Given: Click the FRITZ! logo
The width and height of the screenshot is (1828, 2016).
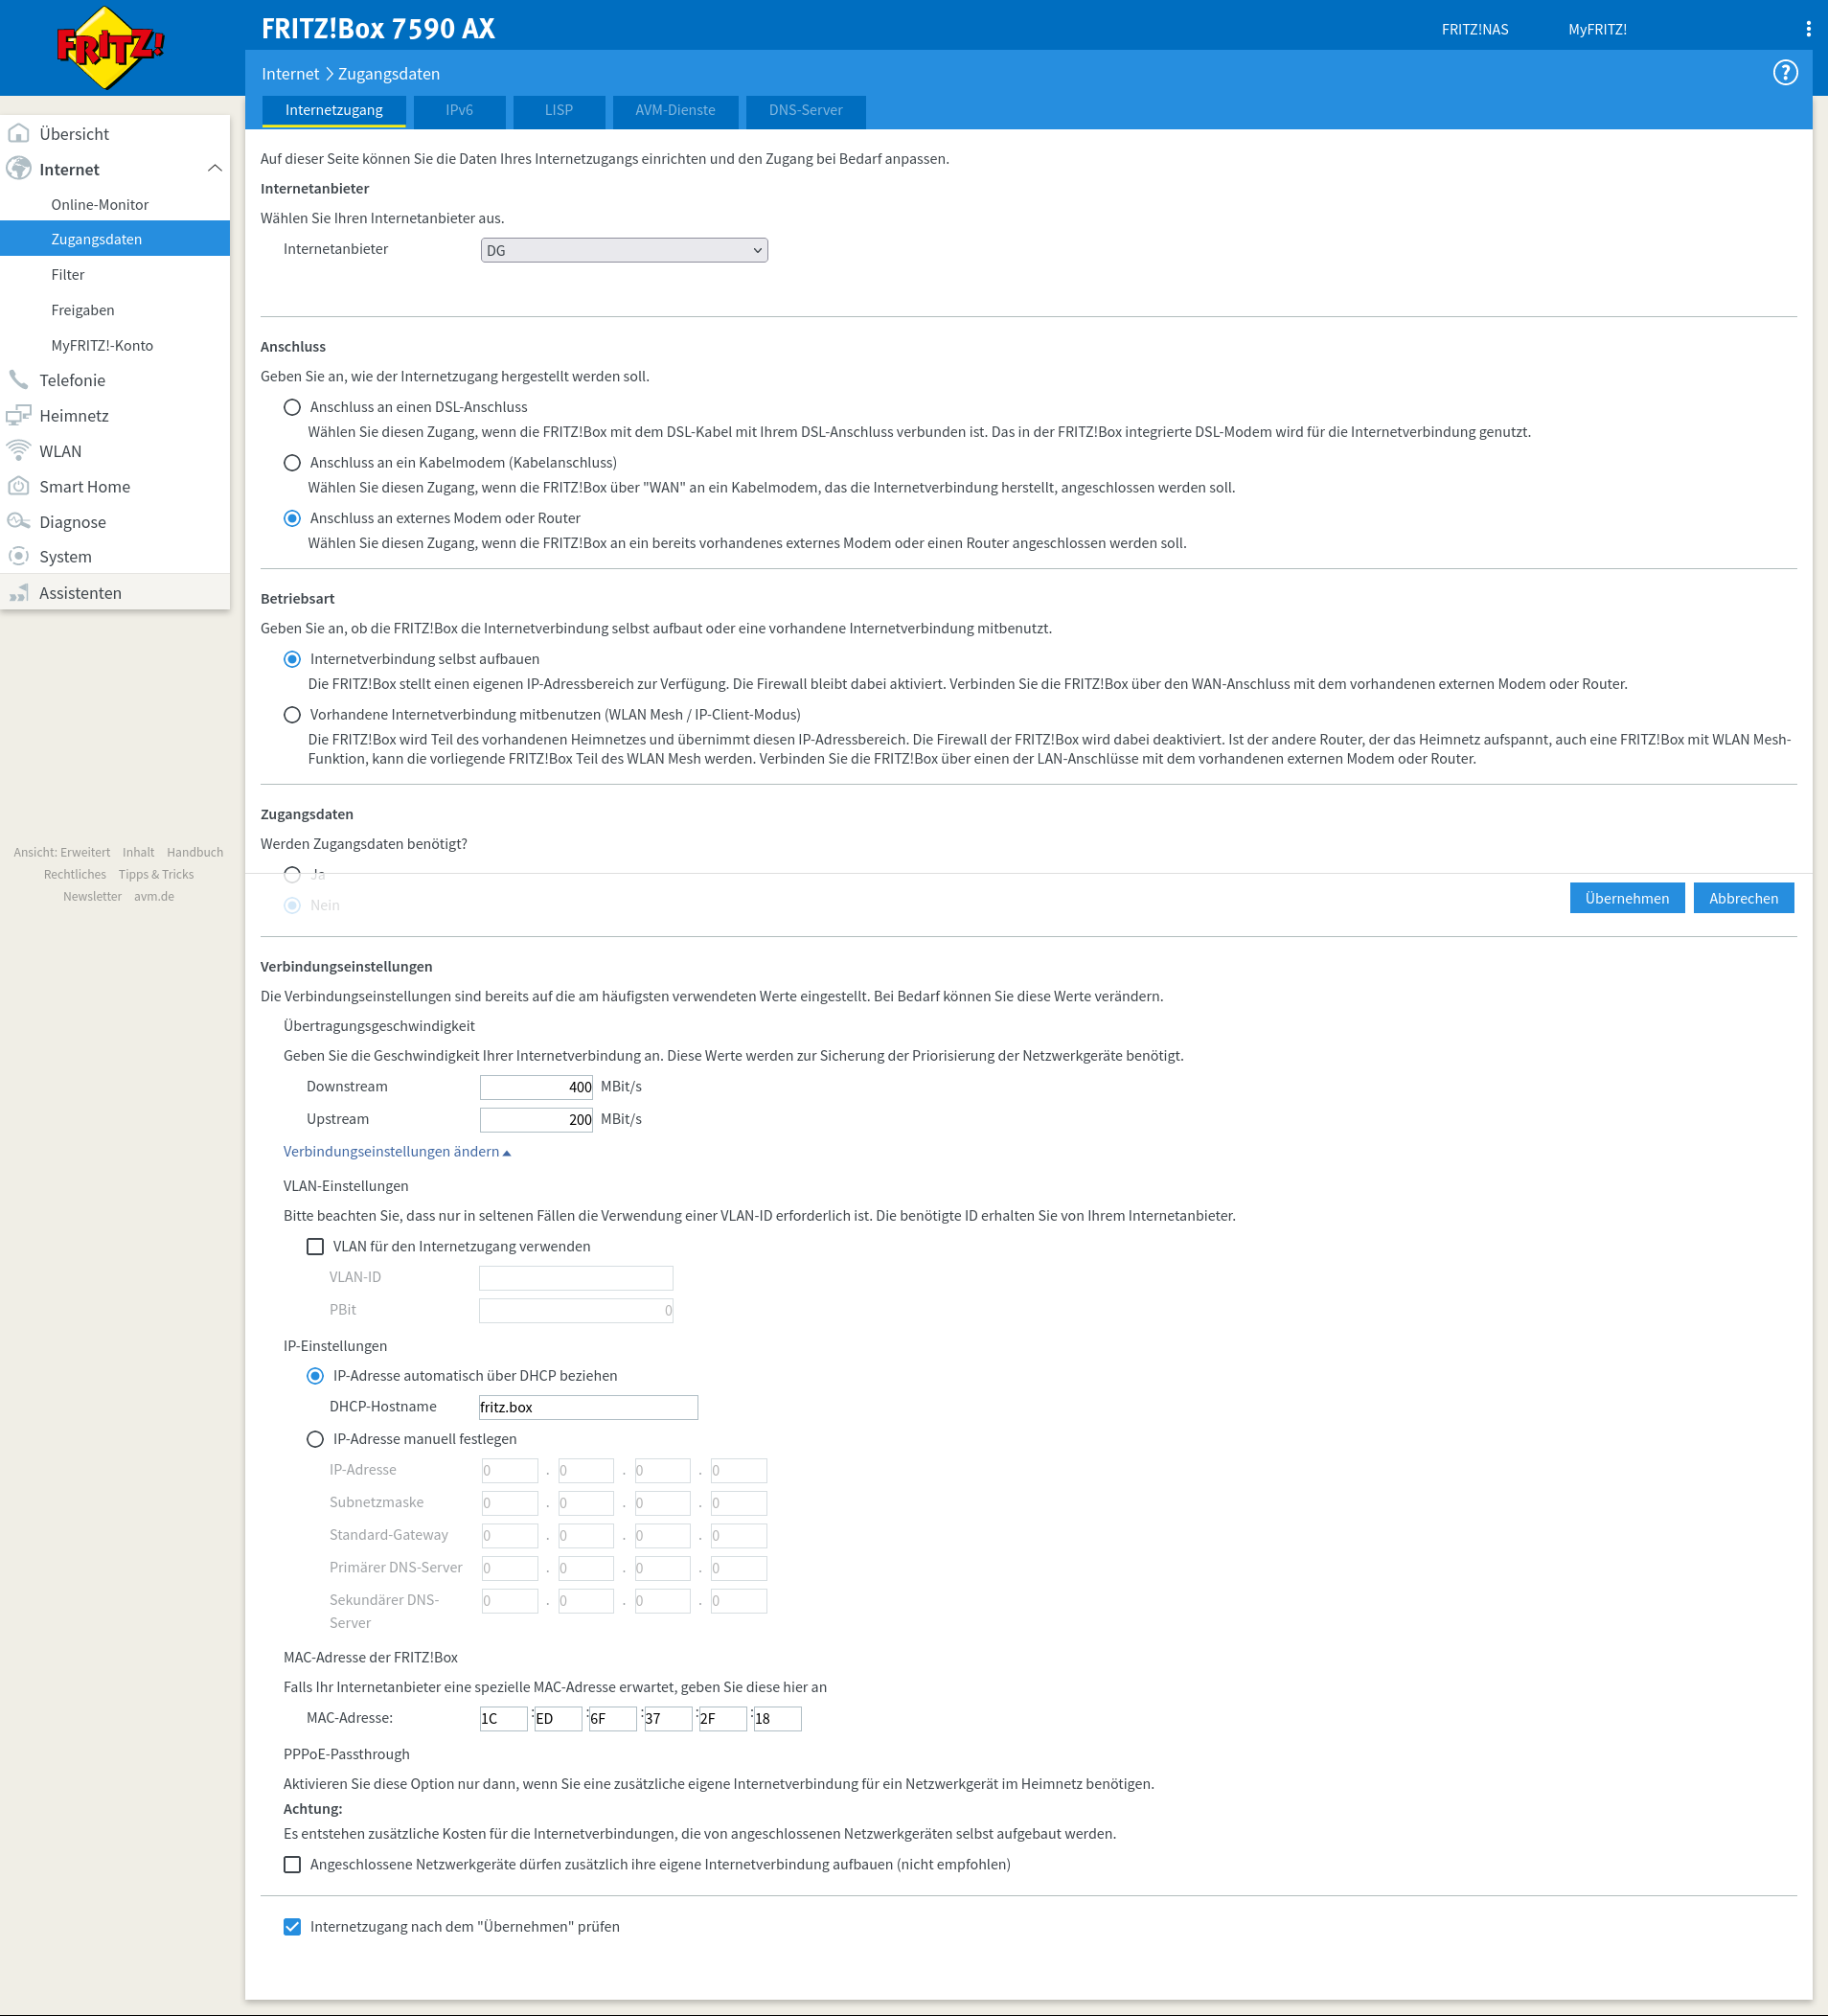Looking at the screenshot, I should 110,47.
